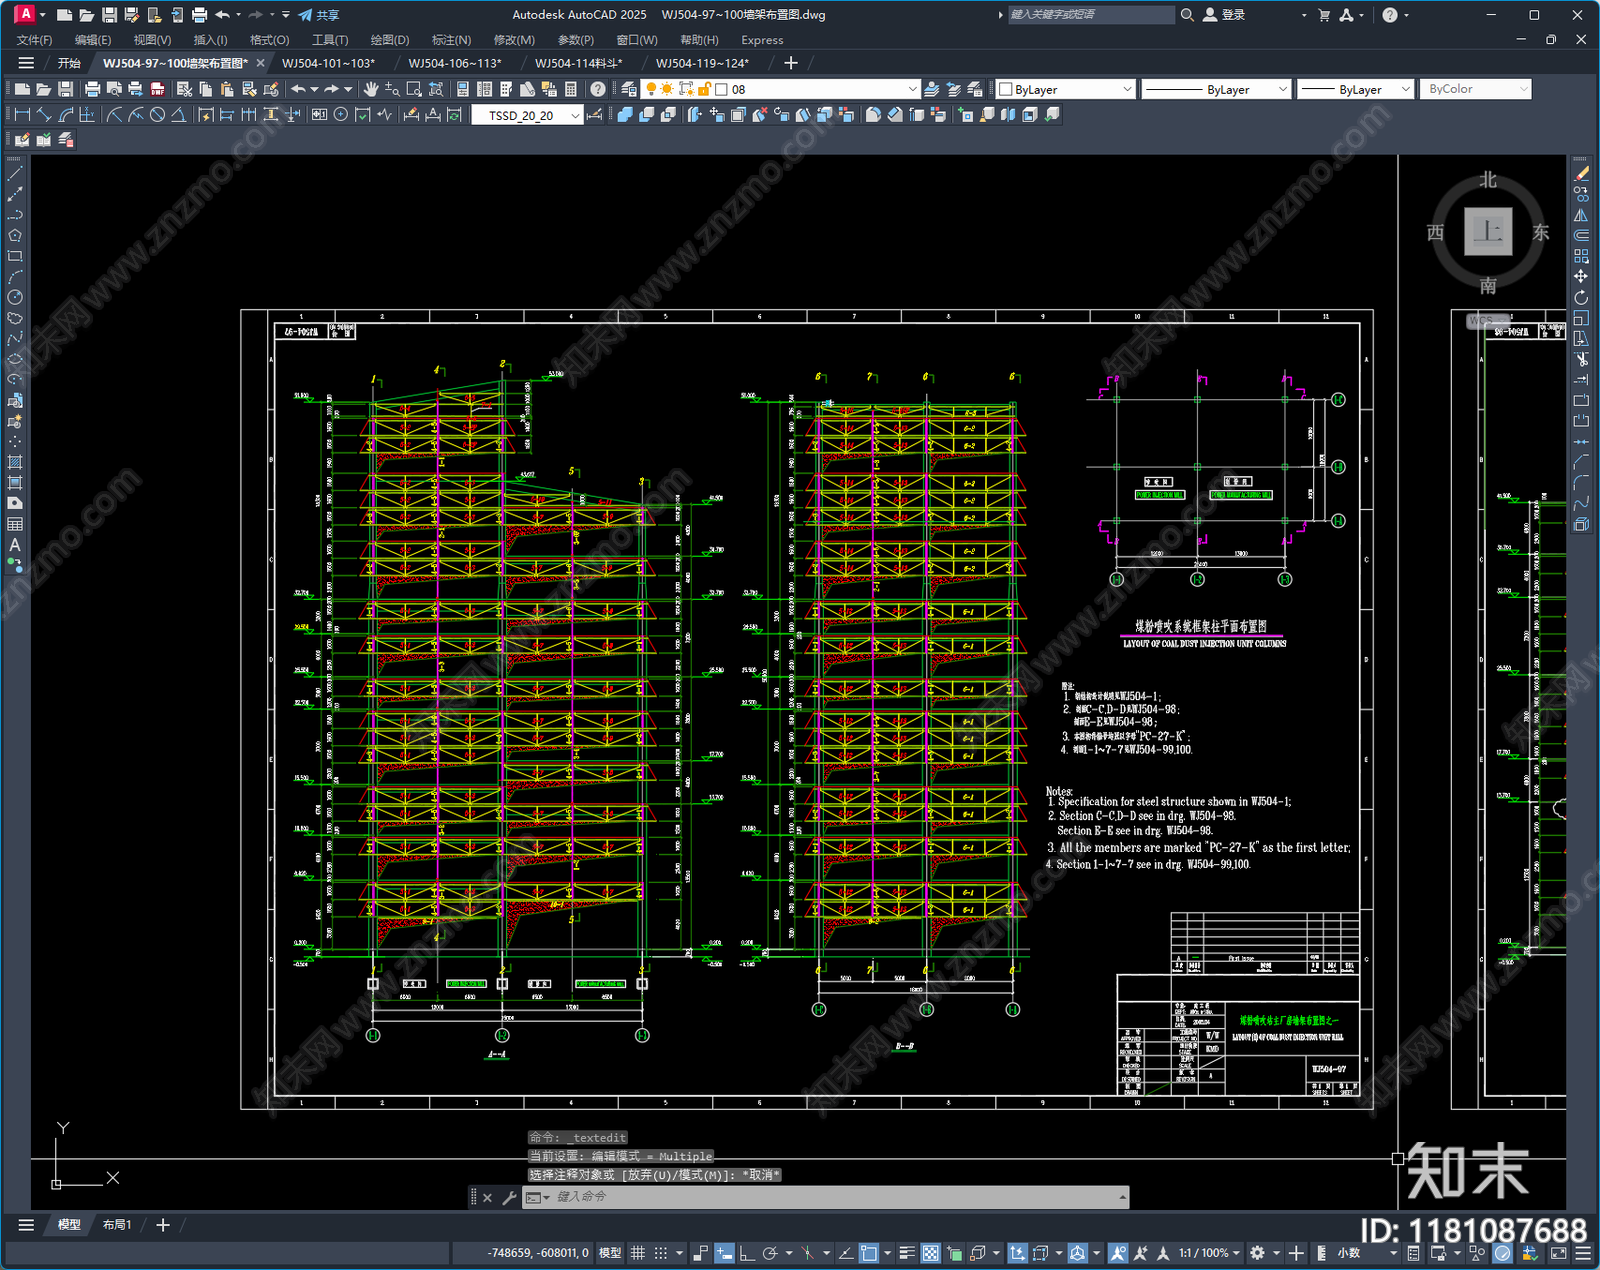The height and width of the screenshot is (1270, 1600).
Task: Select the Circle draw tool
Action: click(15, 297)
